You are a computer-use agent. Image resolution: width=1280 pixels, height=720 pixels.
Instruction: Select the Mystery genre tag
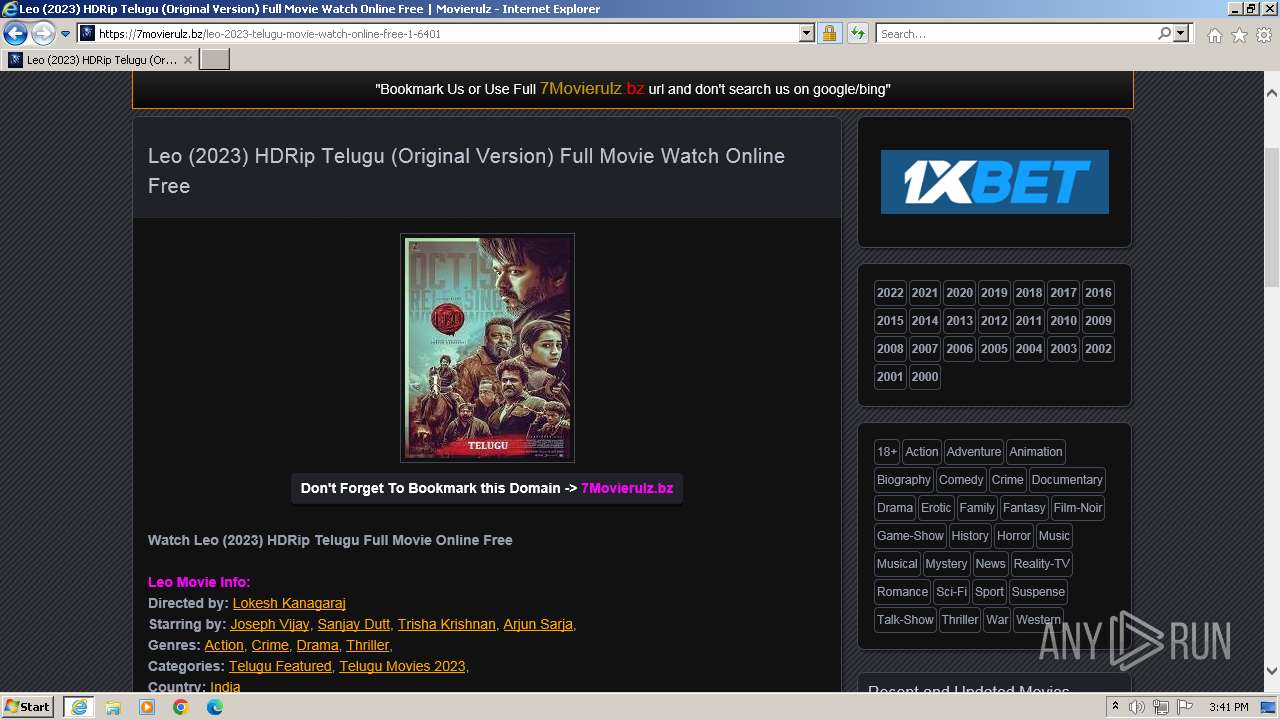click(946, 564)
